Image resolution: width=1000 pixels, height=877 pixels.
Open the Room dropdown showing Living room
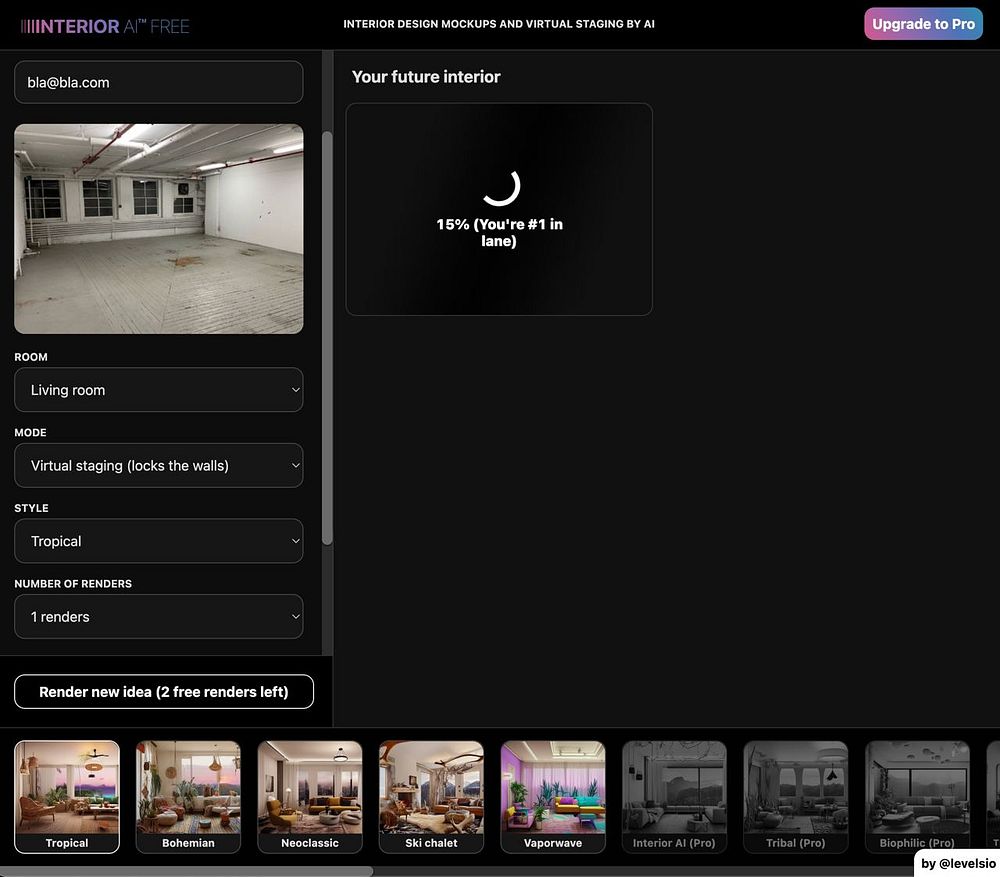pos(159,390)
